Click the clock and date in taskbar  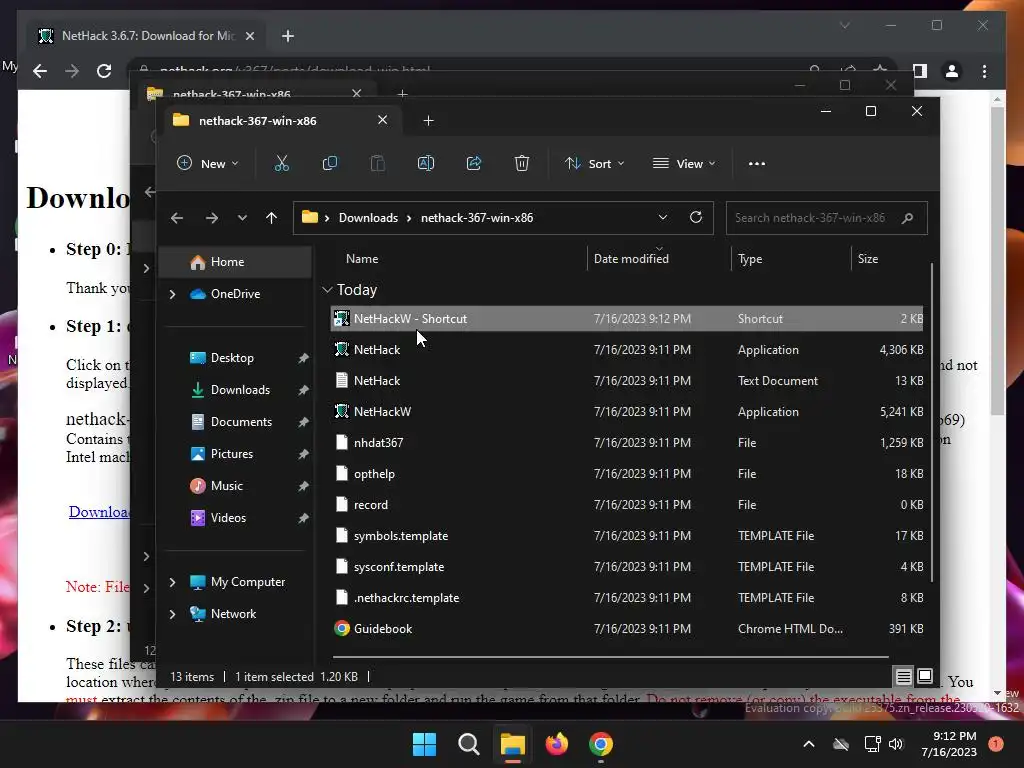[948, 744]
